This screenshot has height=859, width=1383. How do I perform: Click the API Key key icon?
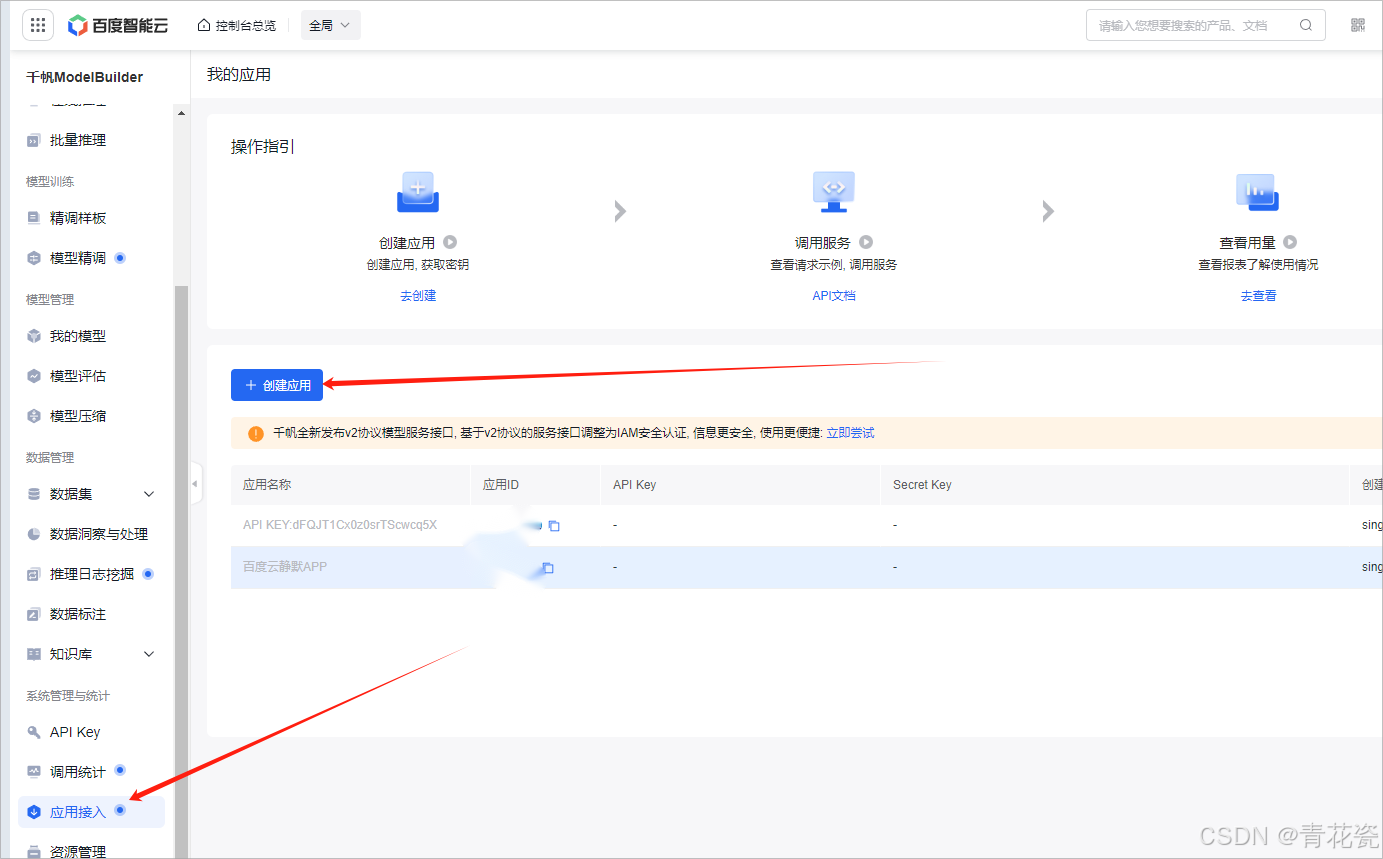[33, 732]
